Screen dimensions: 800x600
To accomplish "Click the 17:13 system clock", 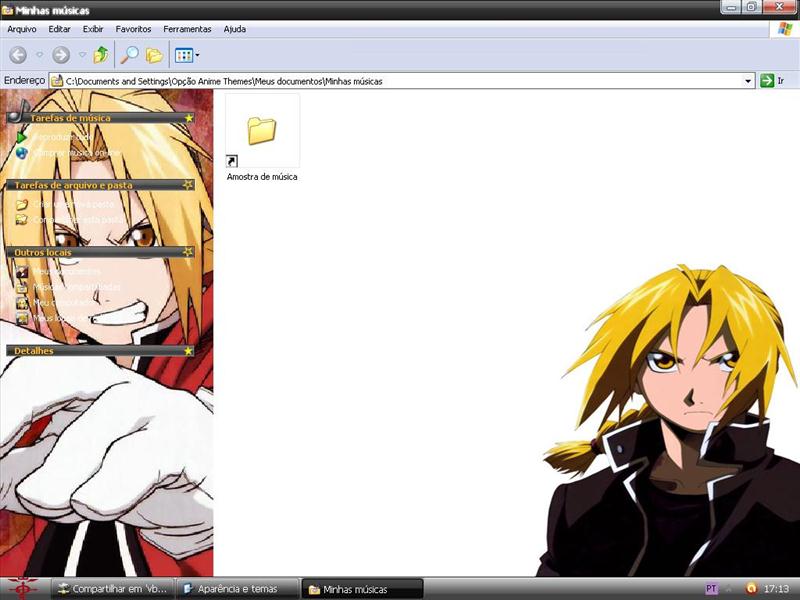I will [776, 589].
